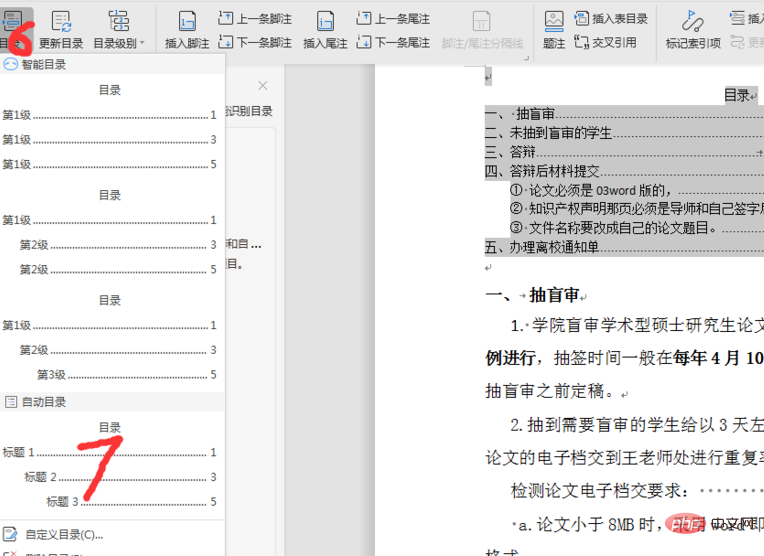Open footnote settings dialog launcher arrow
Viewport: 764px width, 556px height.
pos(526,58)
